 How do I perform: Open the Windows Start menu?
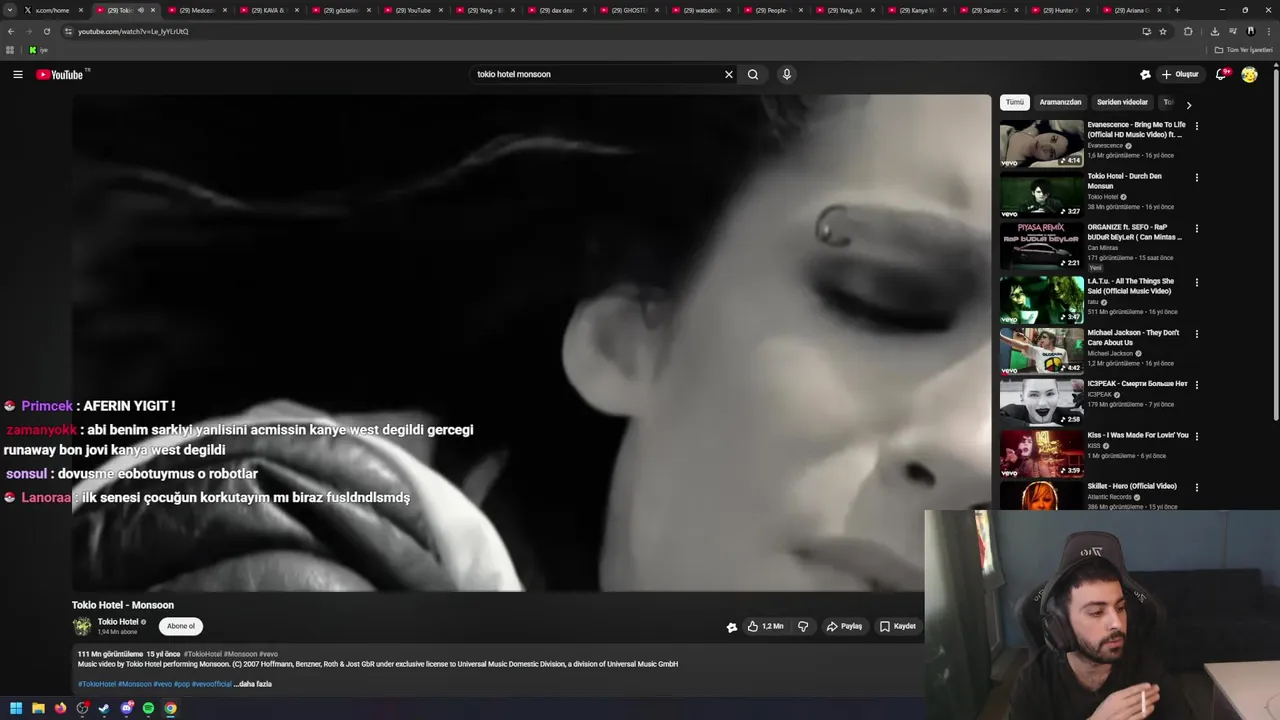15,708
